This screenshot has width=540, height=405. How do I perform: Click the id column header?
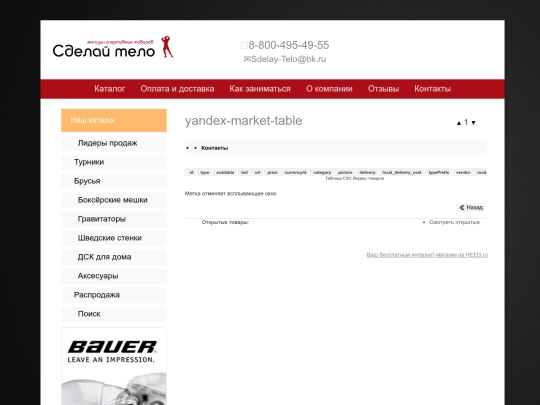[191, 172]
